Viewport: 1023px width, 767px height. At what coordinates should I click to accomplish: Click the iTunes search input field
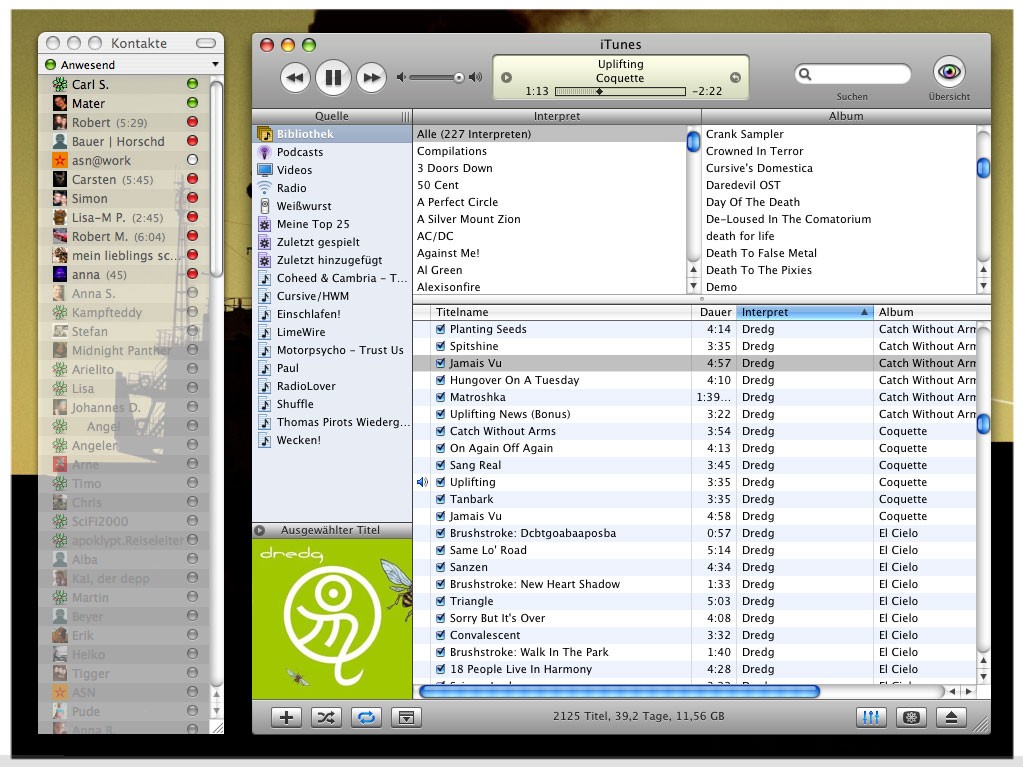(x=852, y=74)
